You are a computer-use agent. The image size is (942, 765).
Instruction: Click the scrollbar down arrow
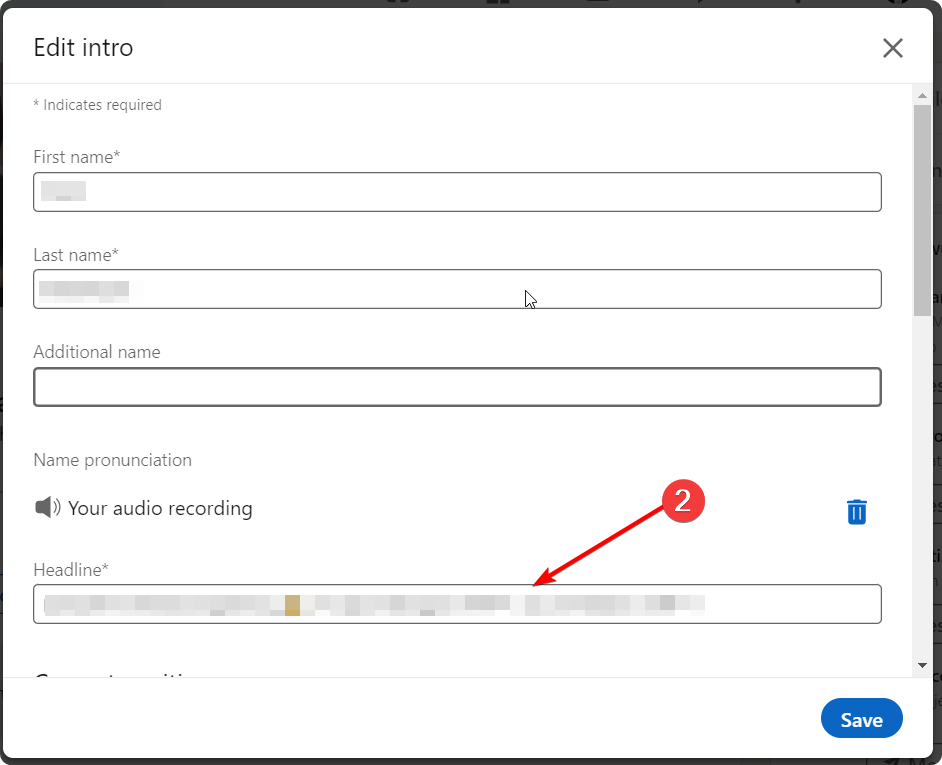923,665
